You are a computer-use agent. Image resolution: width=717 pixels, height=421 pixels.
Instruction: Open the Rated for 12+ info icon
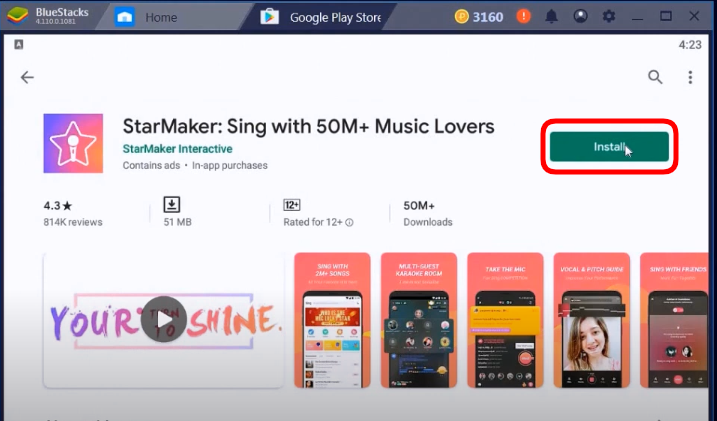349,223
